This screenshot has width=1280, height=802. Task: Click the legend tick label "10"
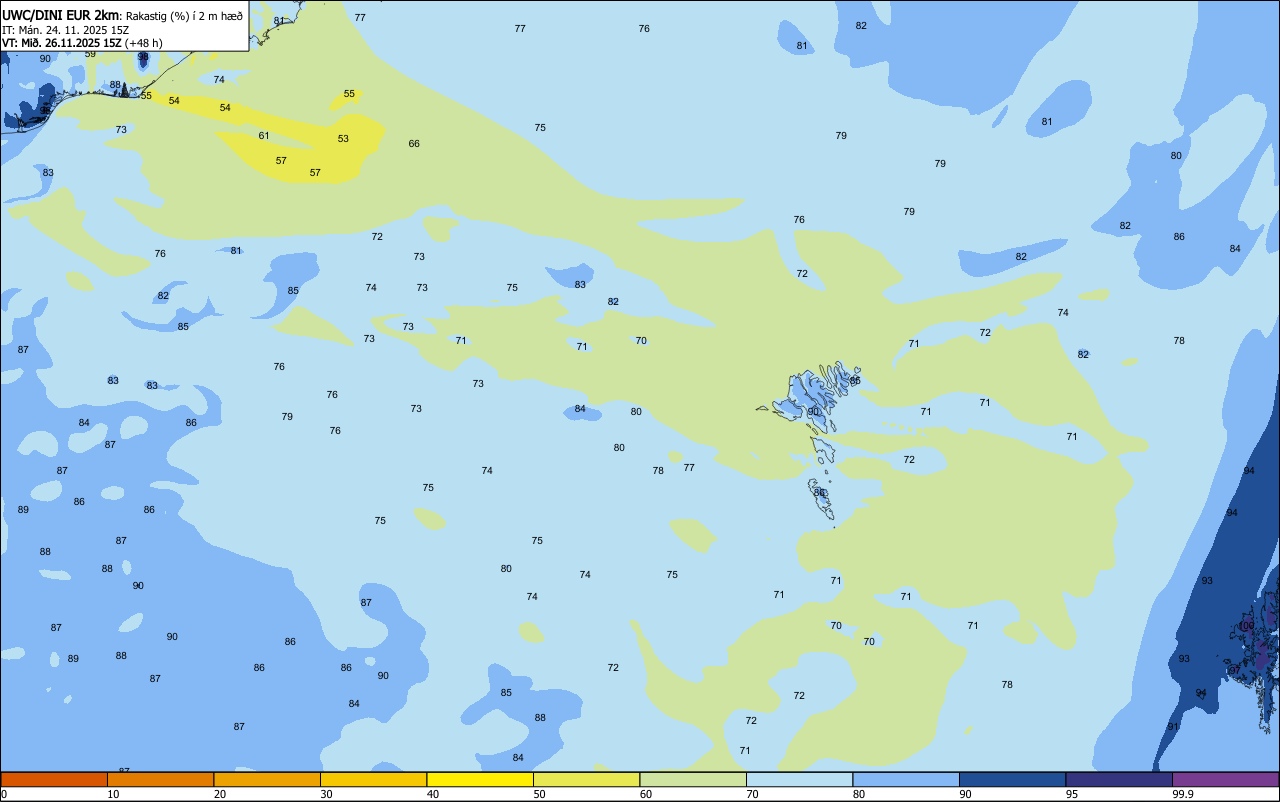[x=114, y=794]
